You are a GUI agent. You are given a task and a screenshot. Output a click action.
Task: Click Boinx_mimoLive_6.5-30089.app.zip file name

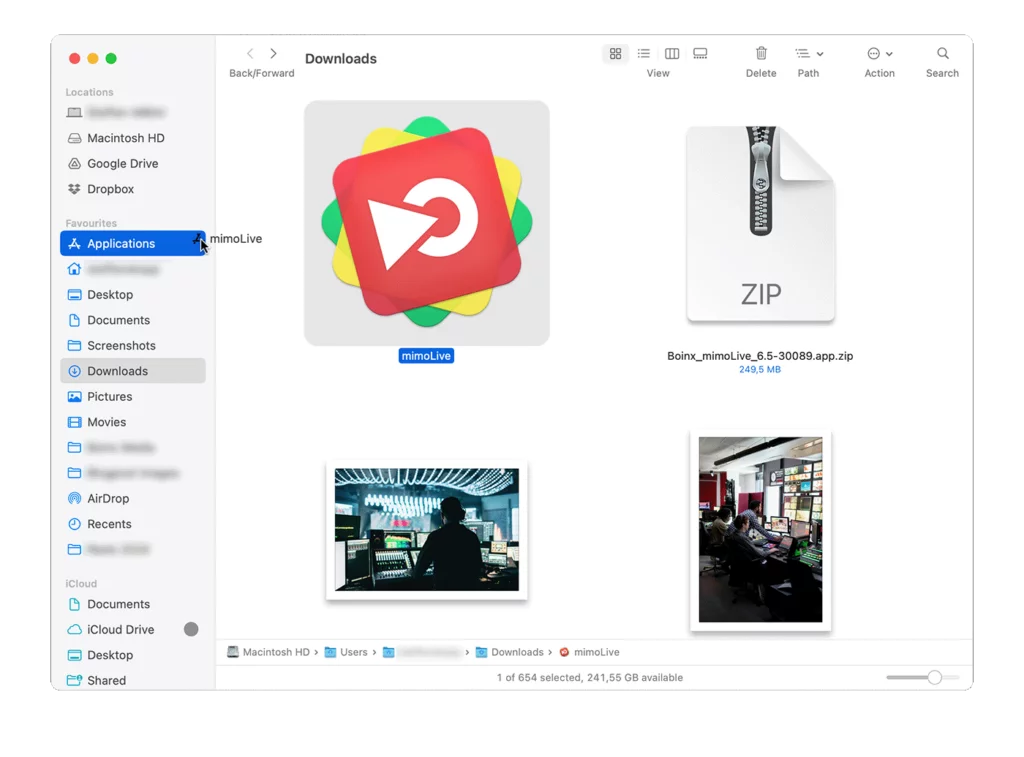point(760,356)
